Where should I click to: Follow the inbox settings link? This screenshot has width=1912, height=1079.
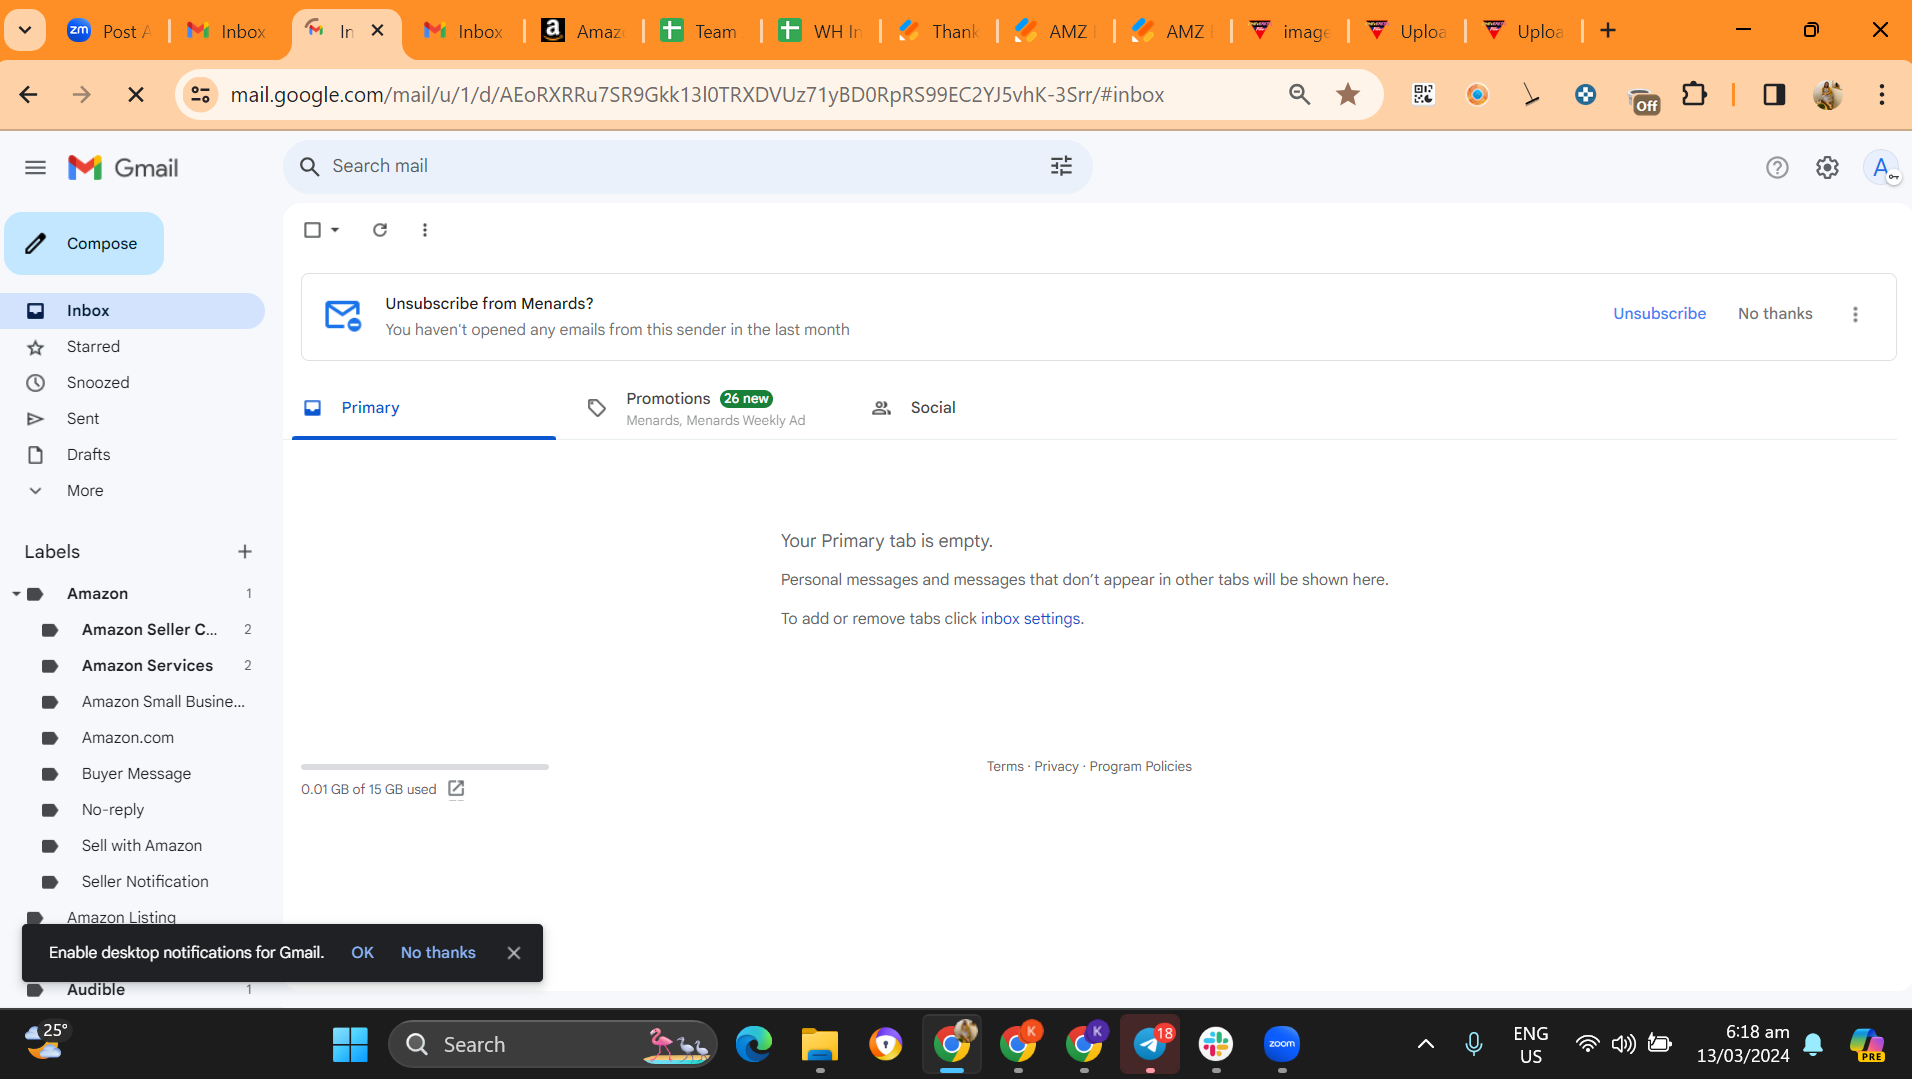tap(1030, 619)
